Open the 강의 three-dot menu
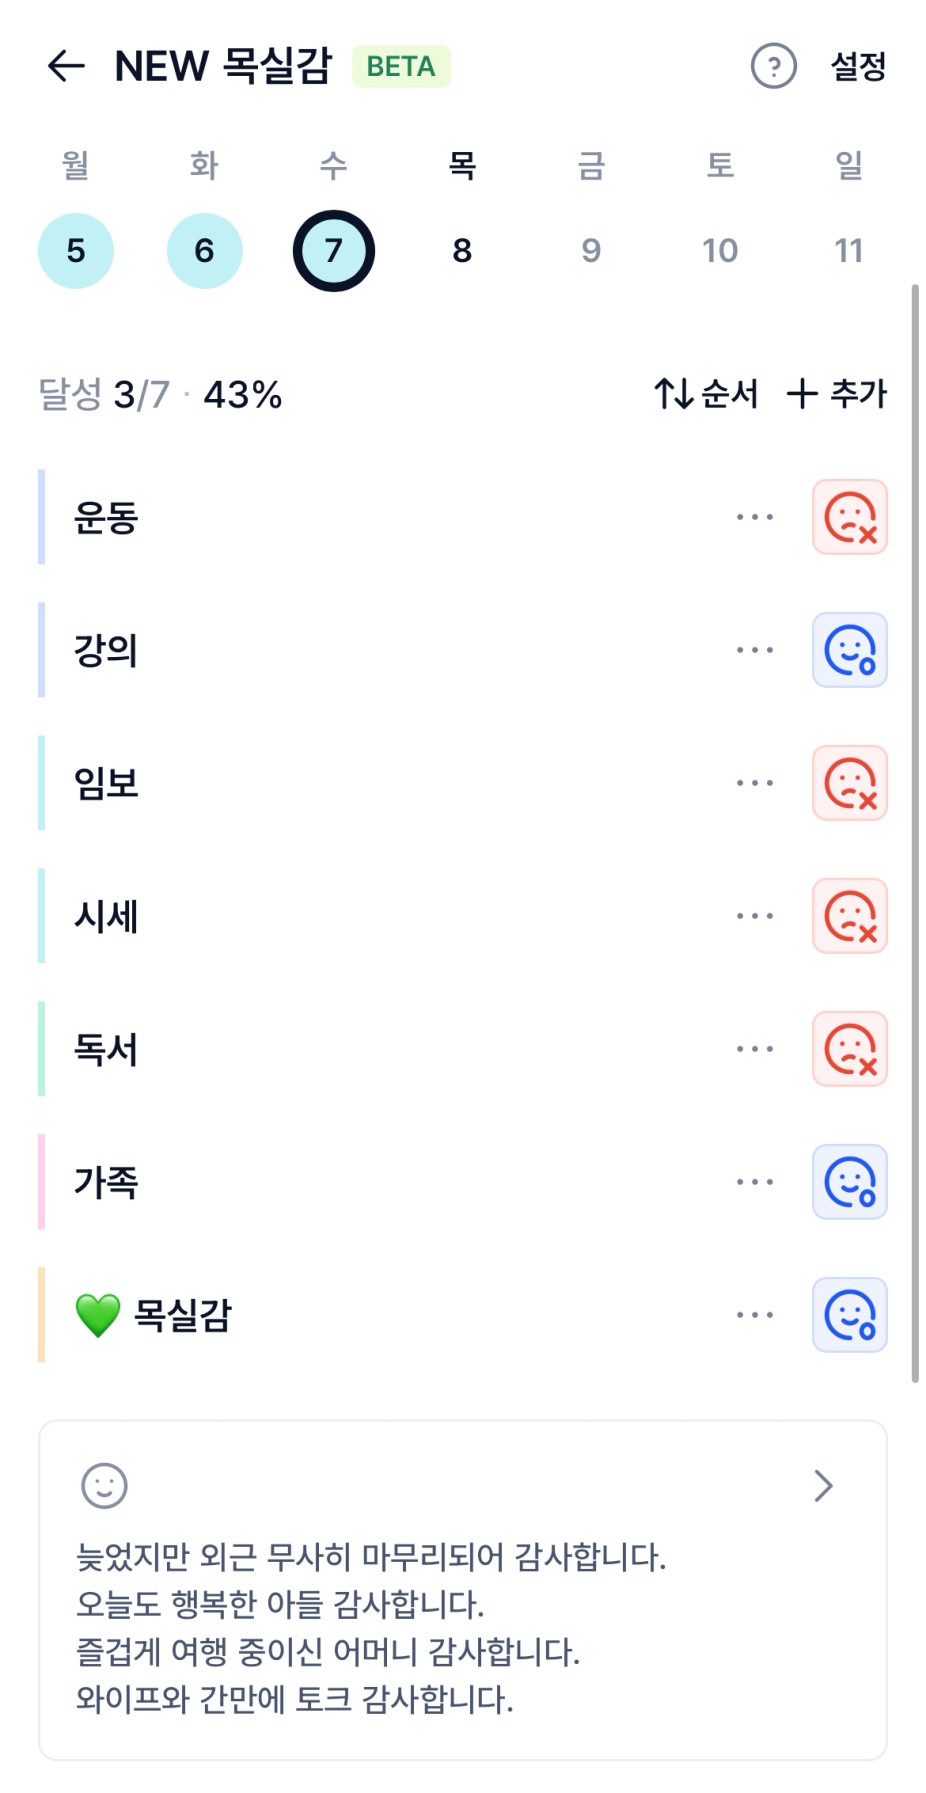Screen dimensions: 926x1793 tap(754, 650)
